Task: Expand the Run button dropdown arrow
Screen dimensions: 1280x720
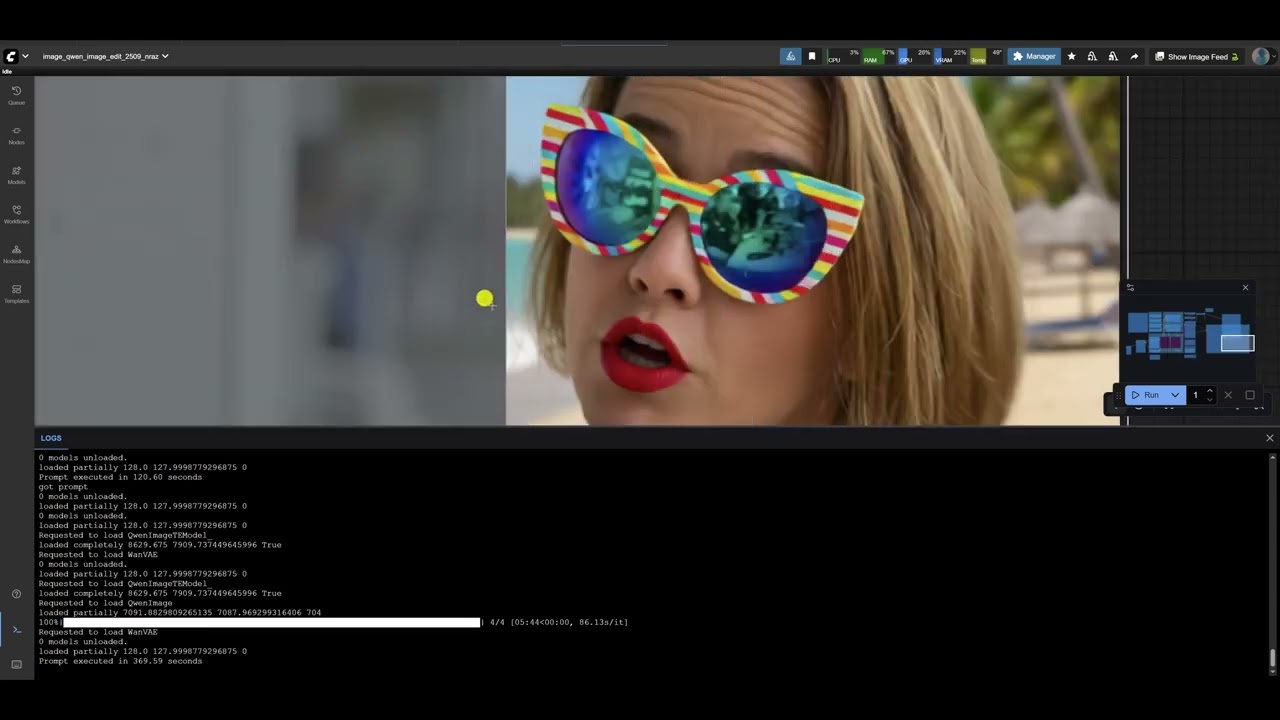Action: pyautogui.click(x=1175, y=395)
